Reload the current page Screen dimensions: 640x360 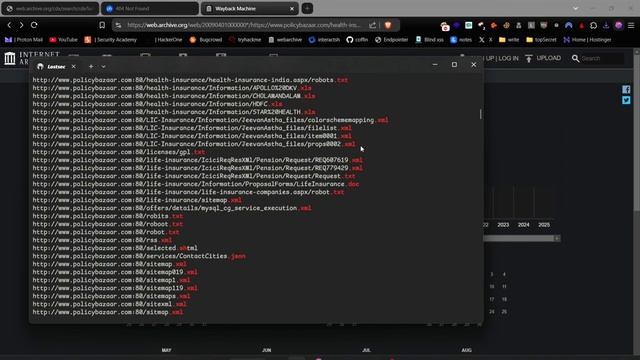(x=34, y=25)
